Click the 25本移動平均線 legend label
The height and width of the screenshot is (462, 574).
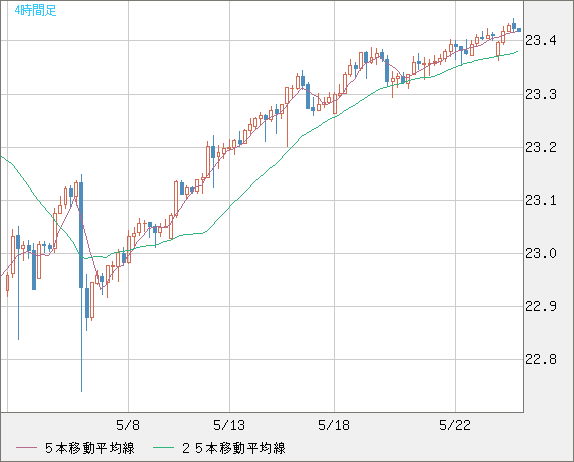pyautogui.click(x=234, y=448)
